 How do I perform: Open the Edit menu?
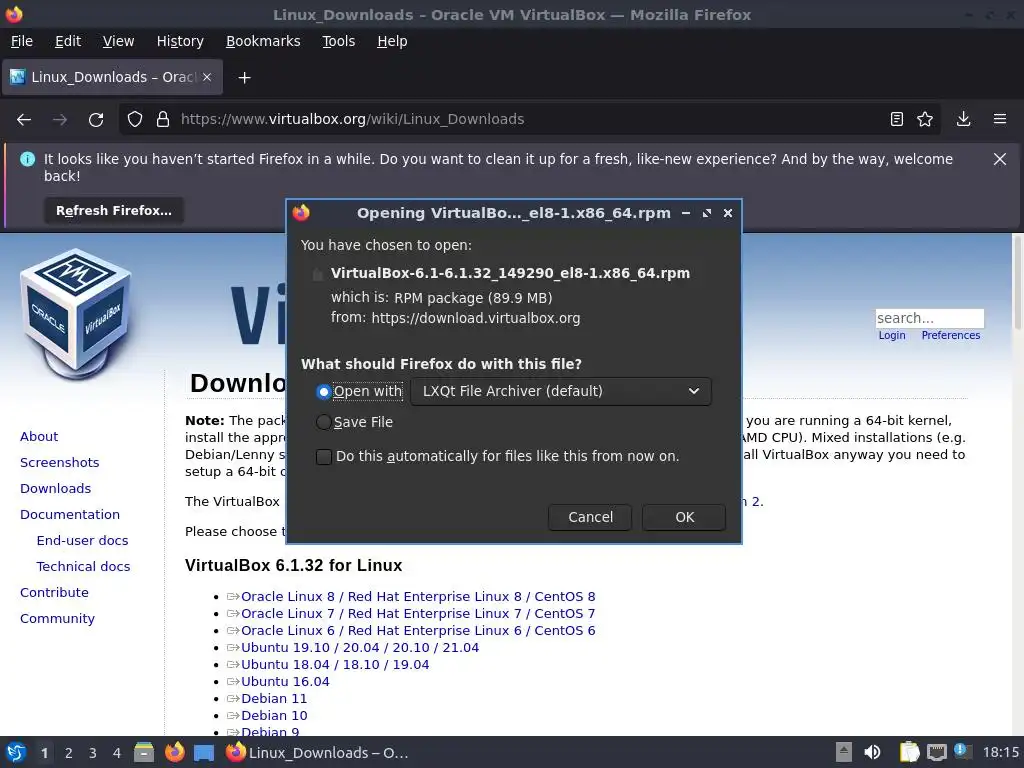point(68,41)
